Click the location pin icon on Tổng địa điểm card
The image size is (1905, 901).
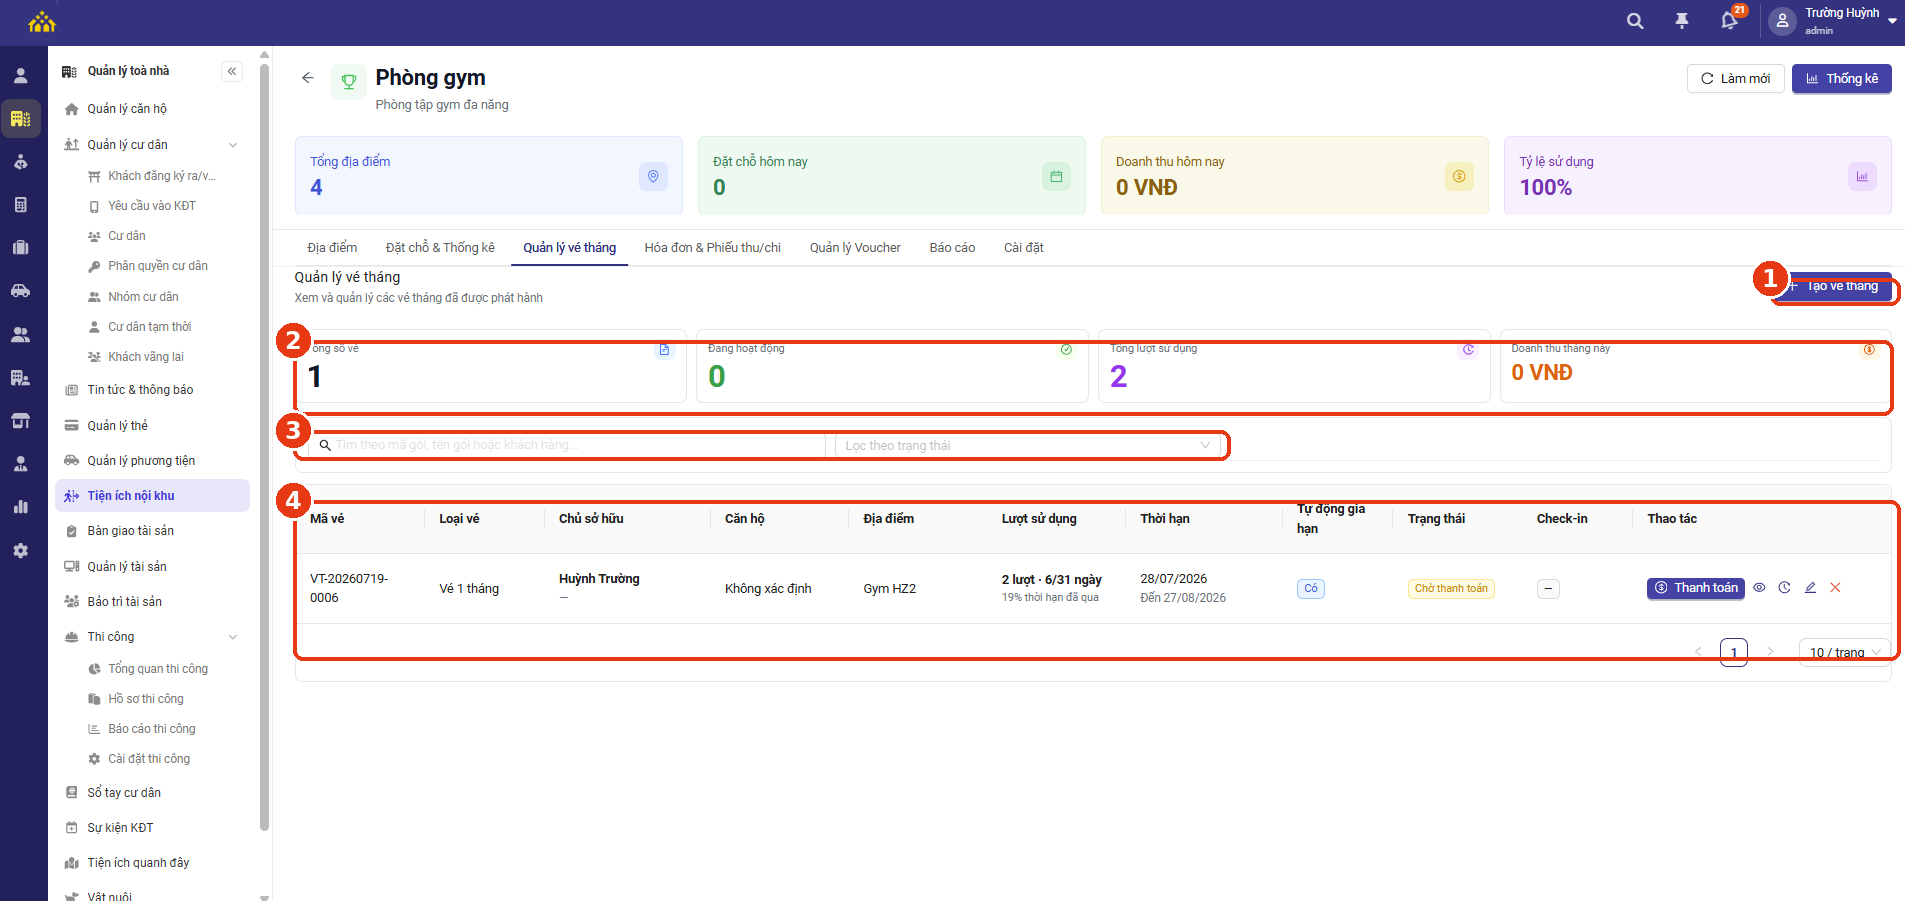653,177
